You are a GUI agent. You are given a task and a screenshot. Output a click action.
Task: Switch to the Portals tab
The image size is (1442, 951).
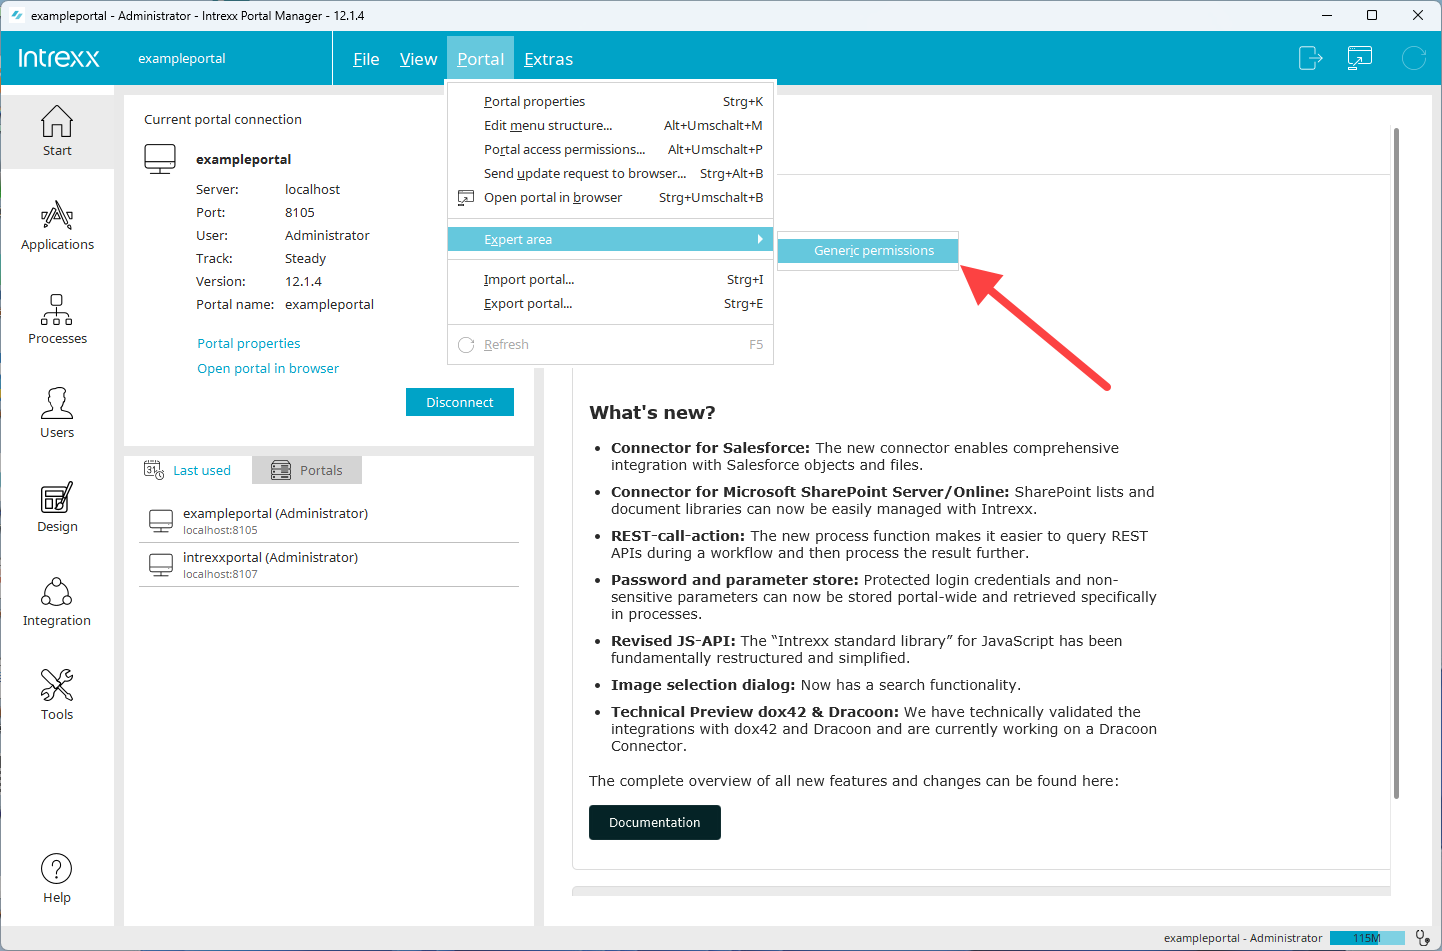[308, 470]
